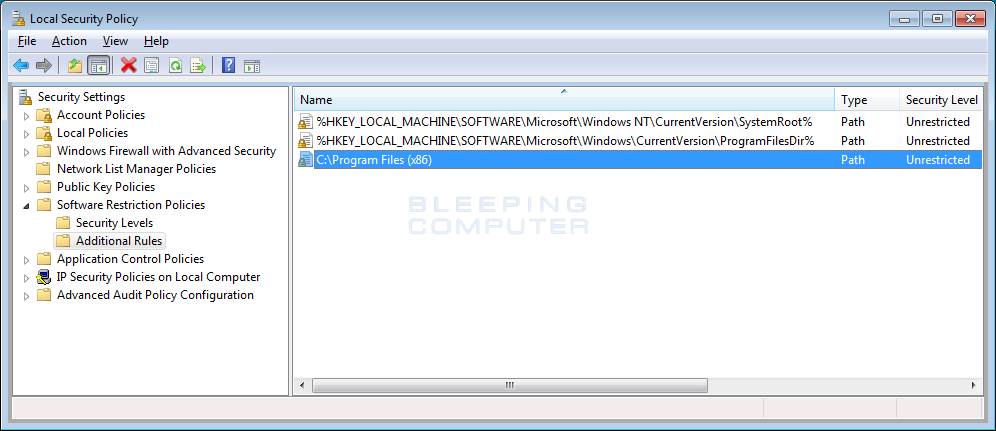Expand the Public Key Policies node
This screenshot has width=996, height=431.
26,187
